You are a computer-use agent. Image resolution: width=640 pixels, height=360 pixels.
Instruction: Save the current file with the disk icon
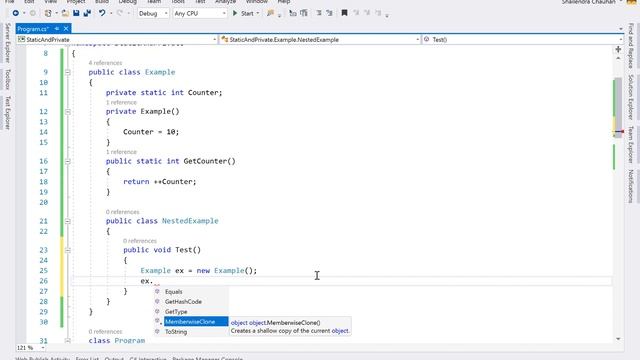pos(76,13)
